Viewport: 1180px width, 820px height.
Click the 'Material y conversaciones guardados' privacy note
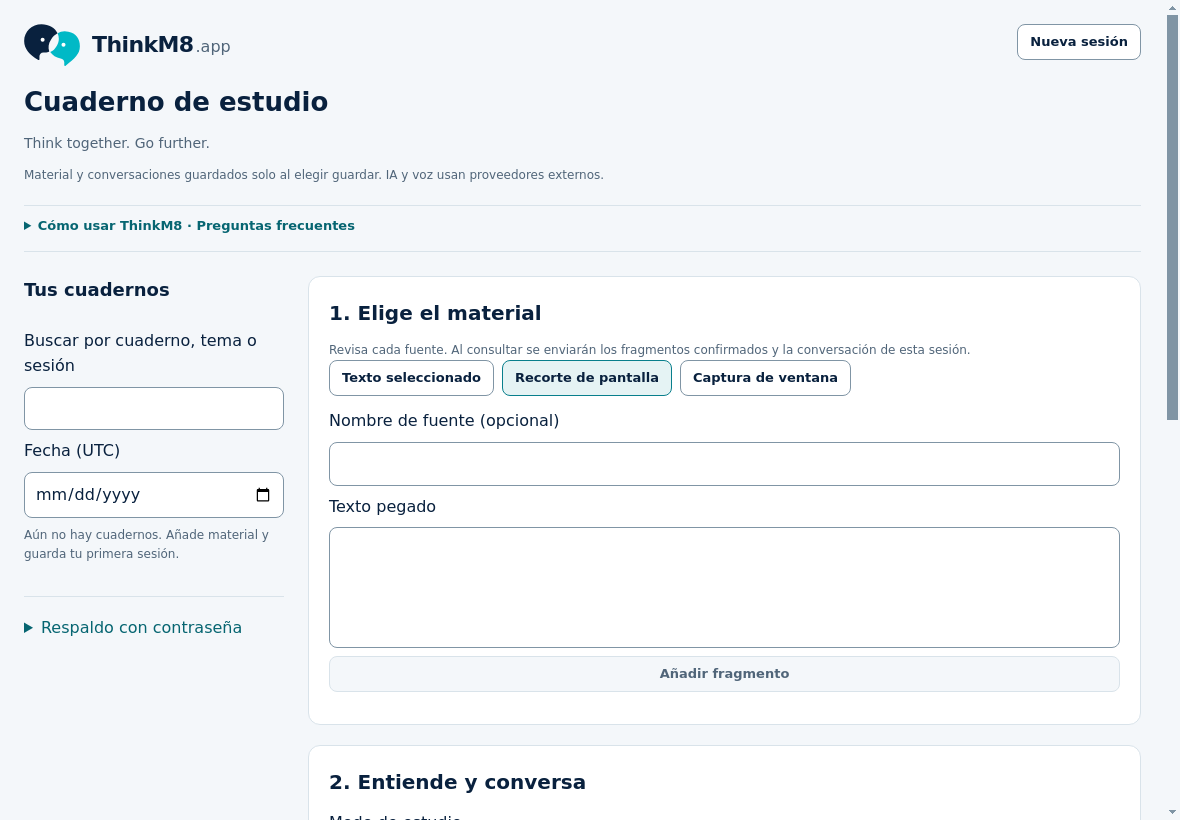pyautogui.click(x=314, y=175)
